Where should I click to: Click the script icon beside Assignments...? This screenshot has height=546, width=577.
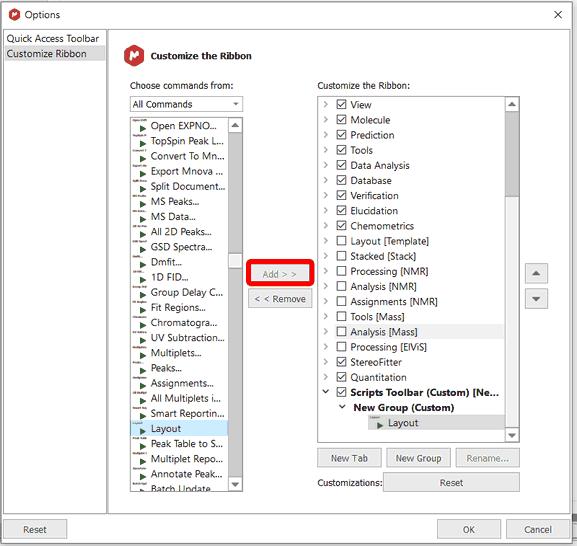click(x=140, y=383)
